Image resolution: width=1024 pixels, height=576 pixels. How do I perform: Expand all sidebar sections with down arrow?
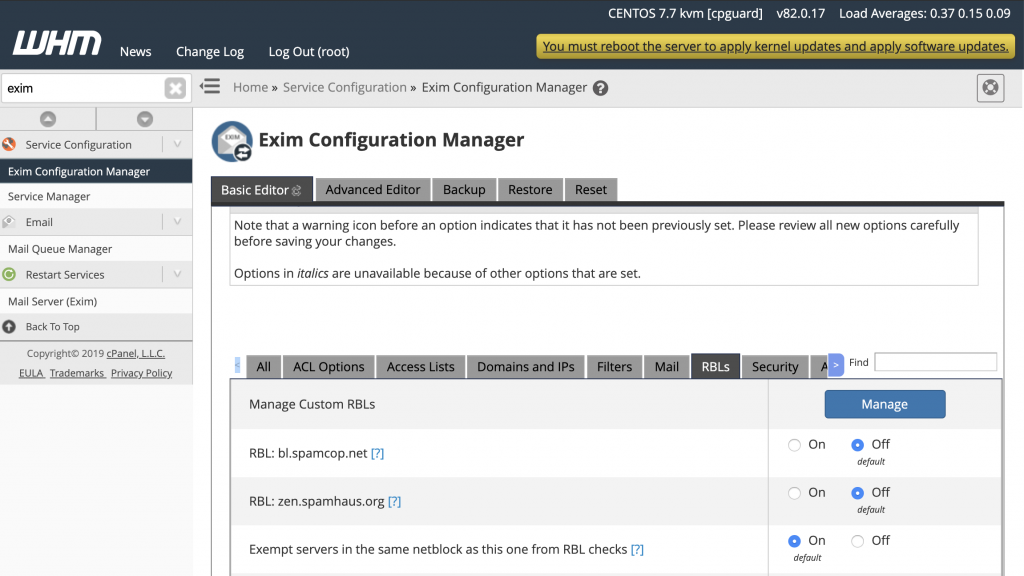145,119
